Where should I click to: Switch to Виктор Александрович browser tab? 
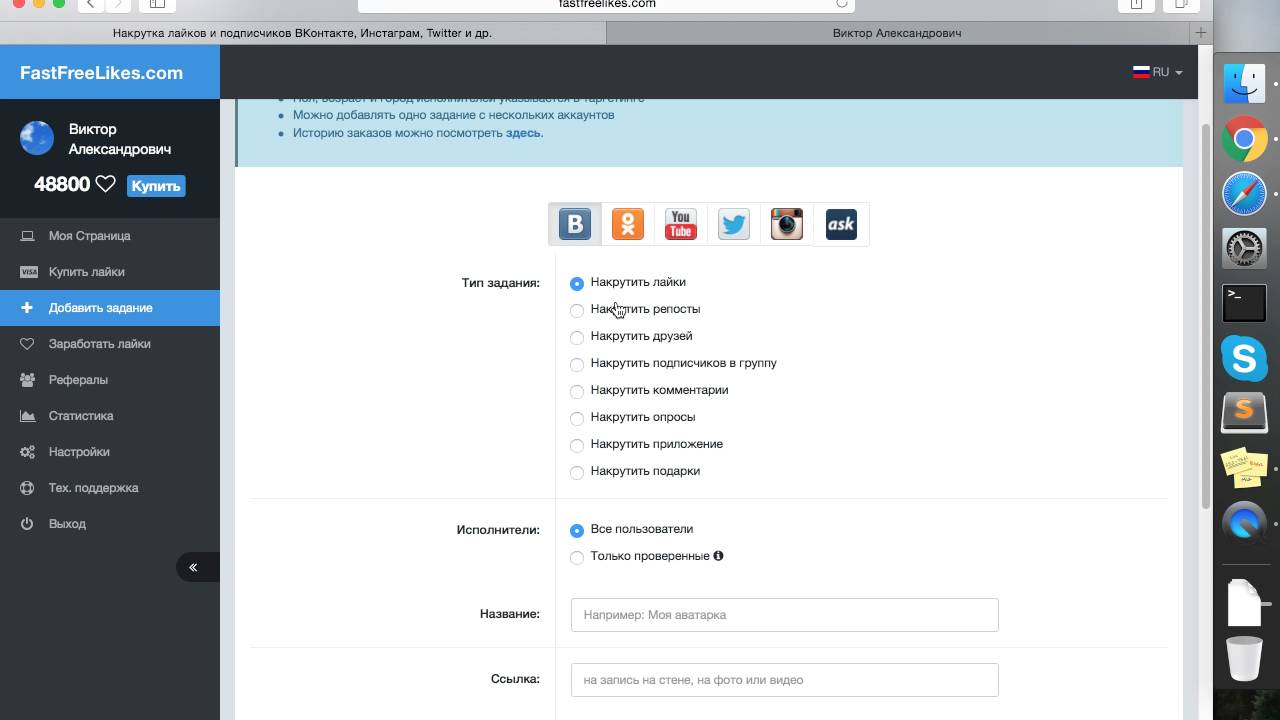point(897,33)
